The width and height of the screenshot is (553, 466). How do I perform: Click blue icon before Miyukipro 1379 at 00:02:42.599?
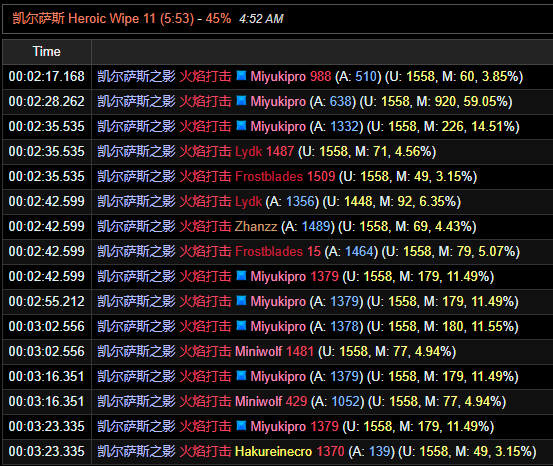point(241,276)
